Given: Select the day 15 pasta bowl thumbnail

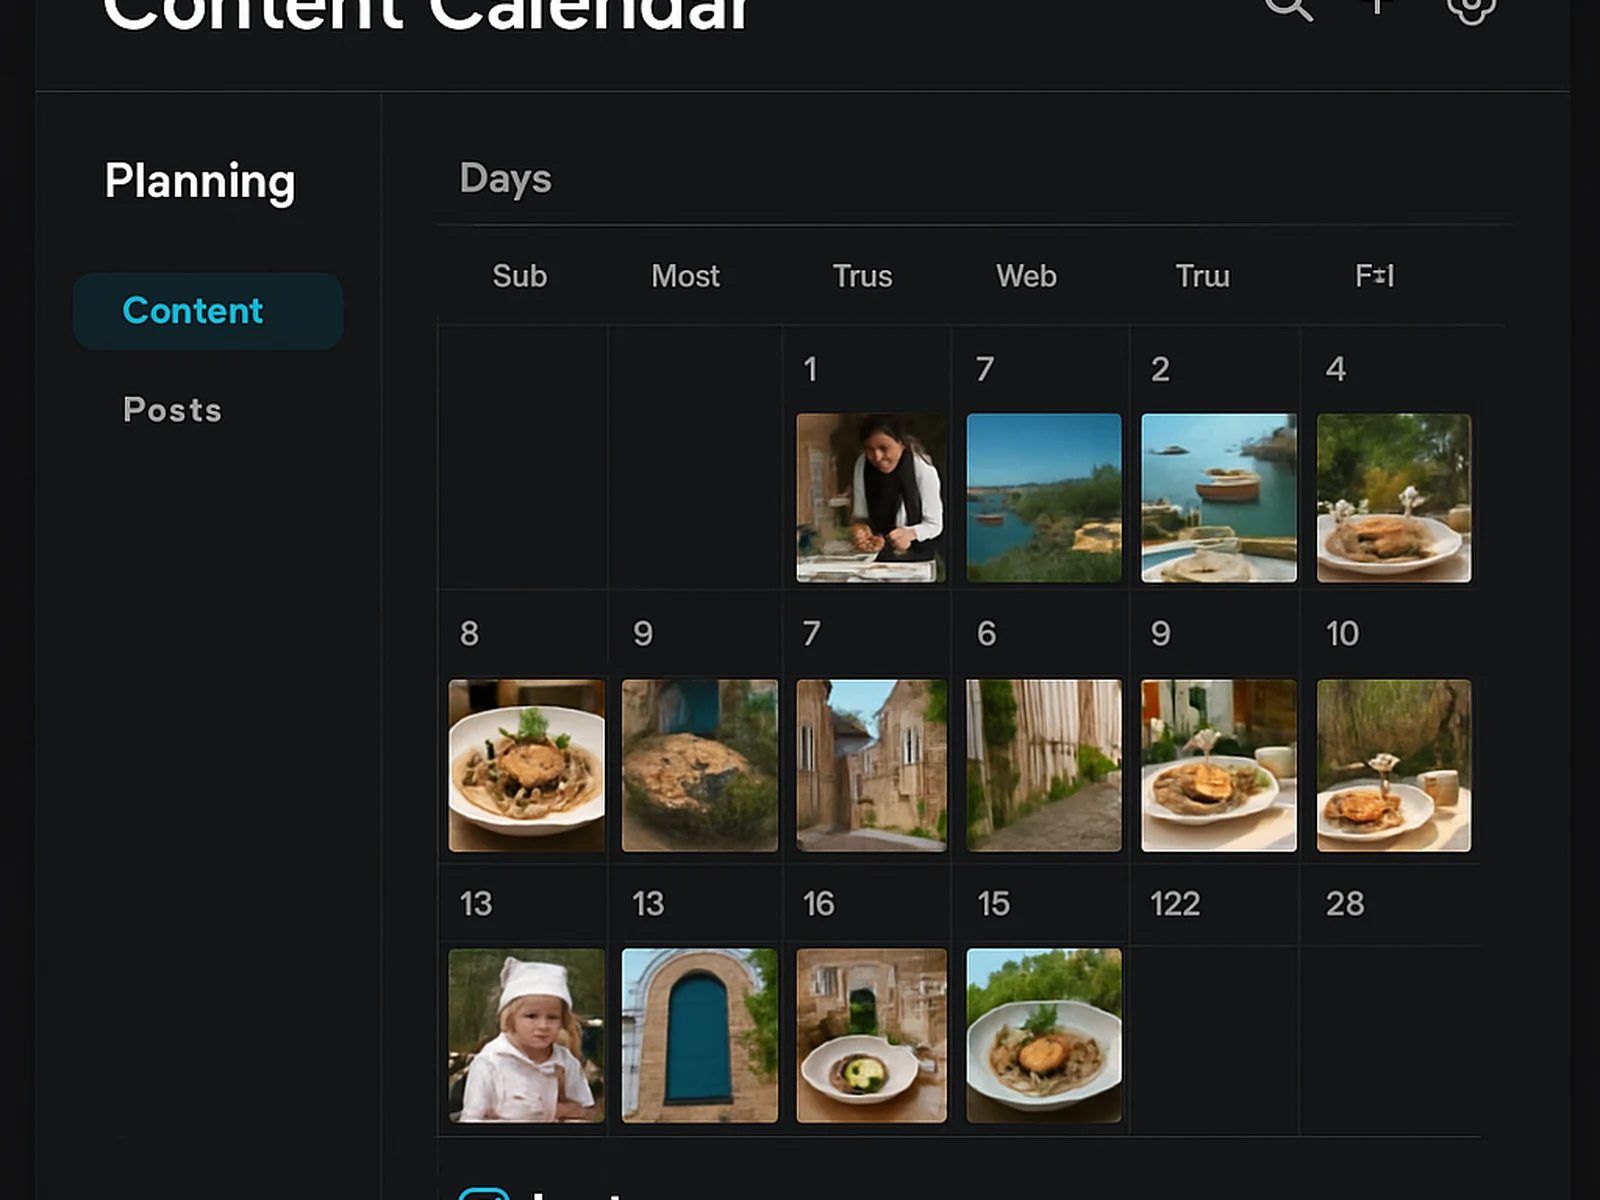Looking at the screenshot, I should [1043, 1035].
